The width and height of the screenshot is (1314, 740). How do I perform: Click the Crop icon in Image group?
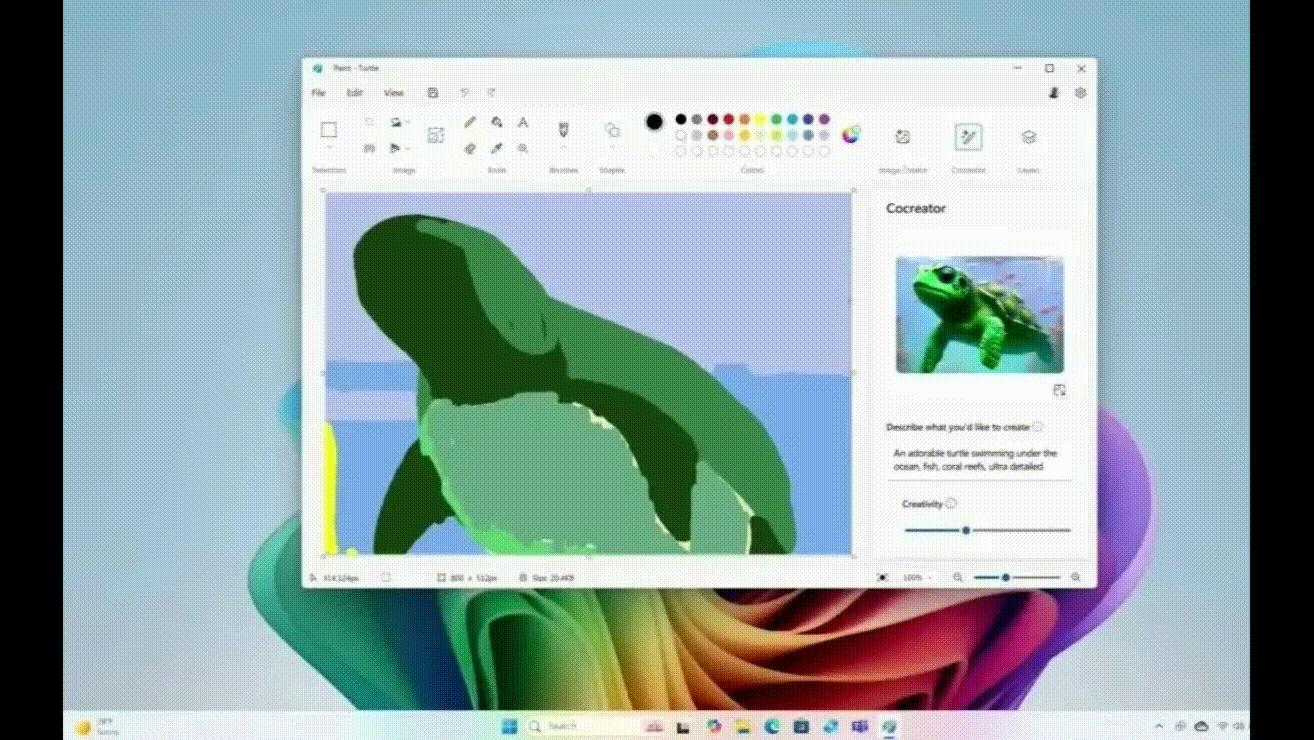point(369,122)
